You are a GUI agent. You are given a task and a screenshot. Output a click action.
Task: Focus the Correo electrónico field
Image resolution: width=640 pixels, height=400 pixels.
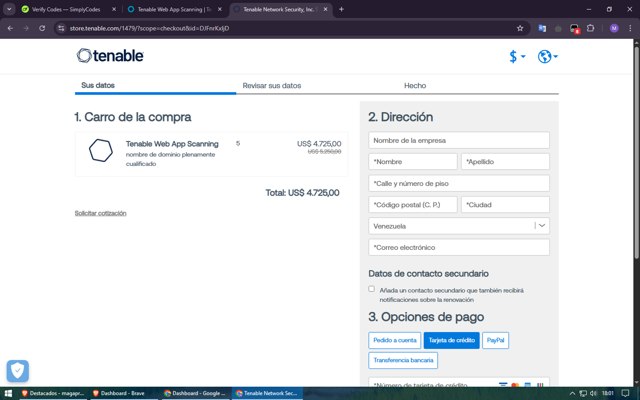[459, 247]
